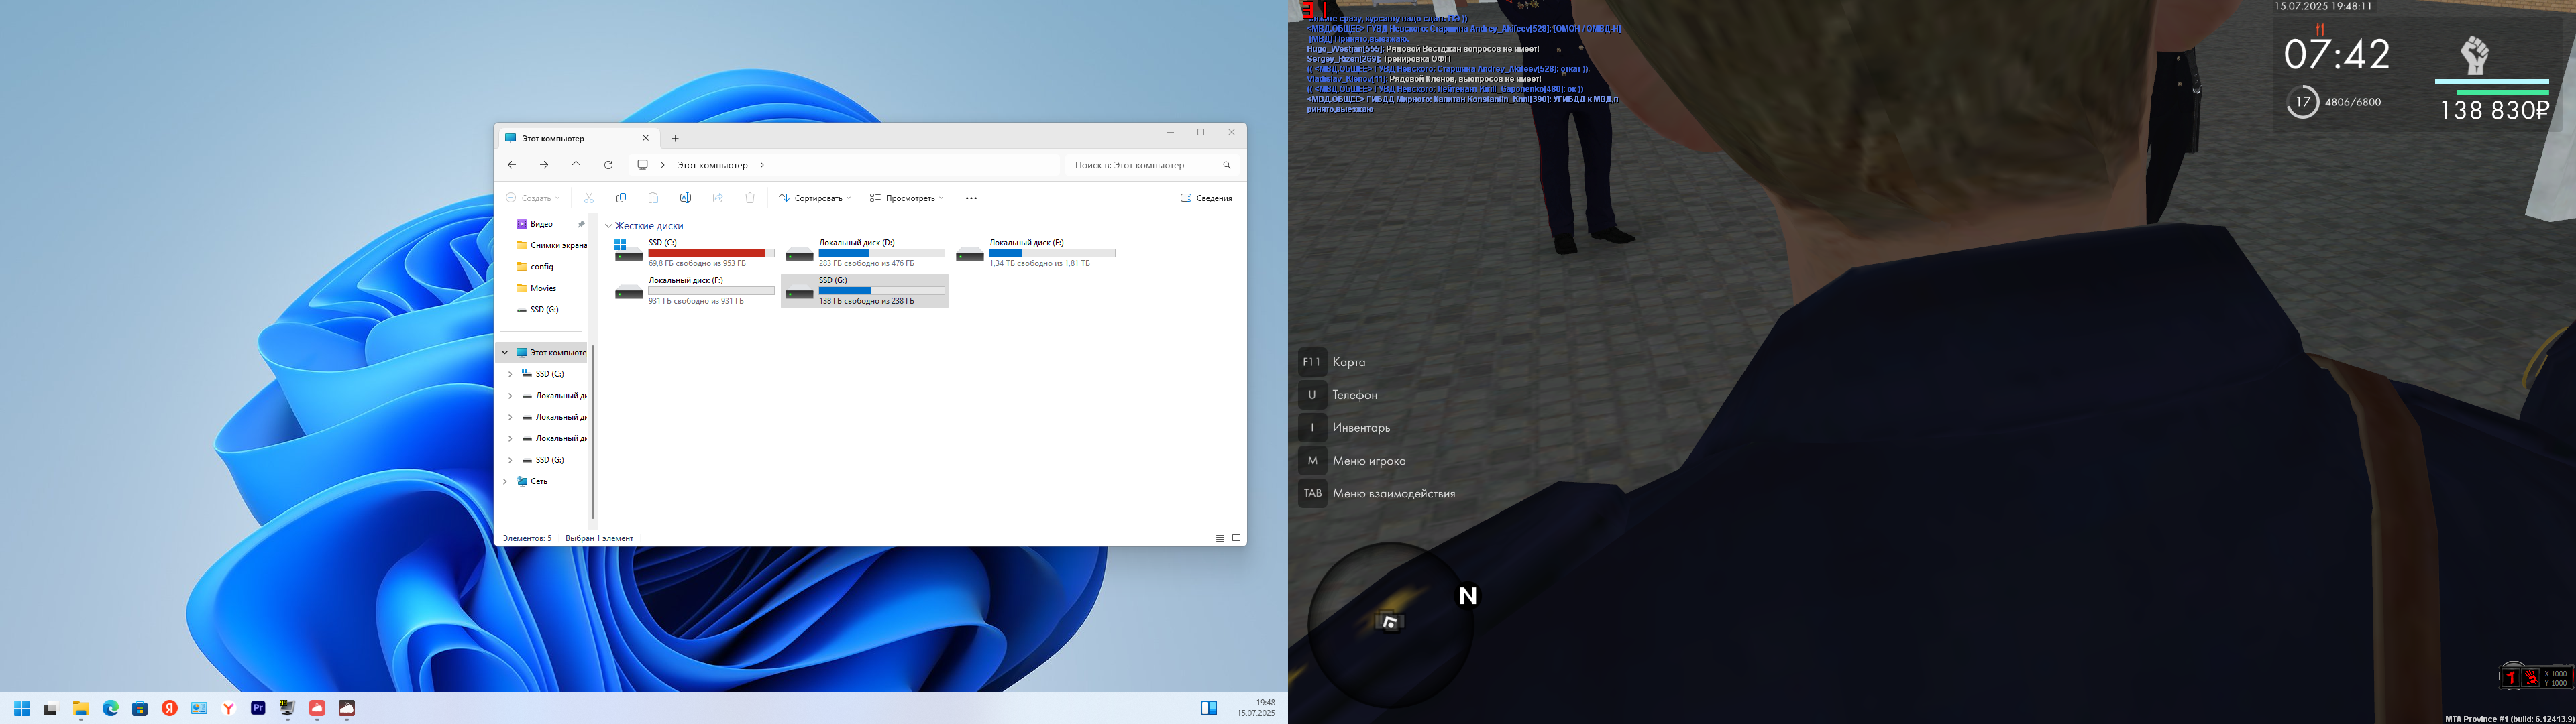Screen dimensions: 2576x724
Task: Open red Yandex Я taskbar icon
Action: click(170, 708)
